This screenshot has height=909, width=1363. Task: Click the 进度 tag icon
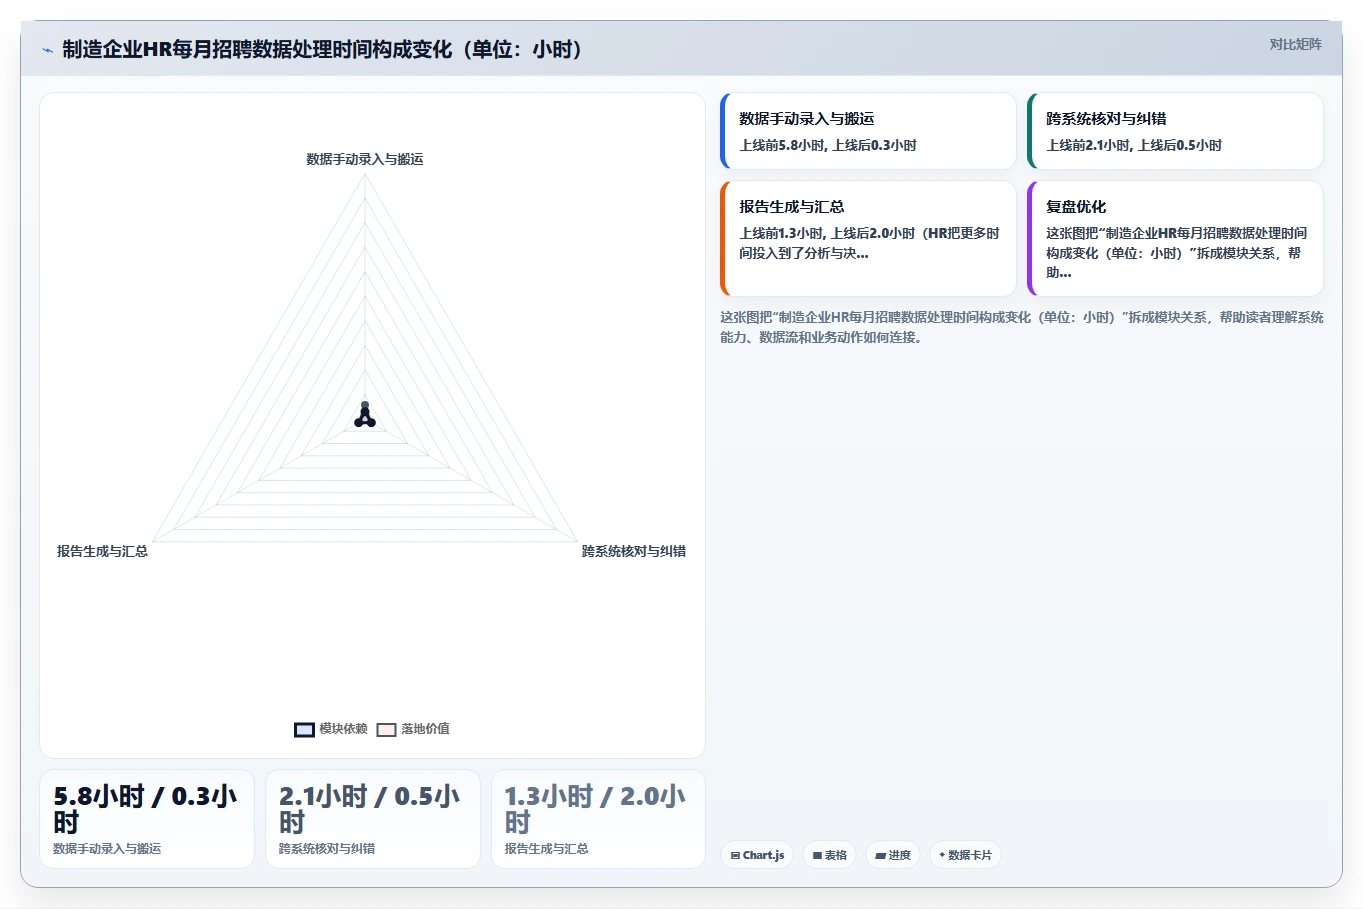[x=880, y=856]
